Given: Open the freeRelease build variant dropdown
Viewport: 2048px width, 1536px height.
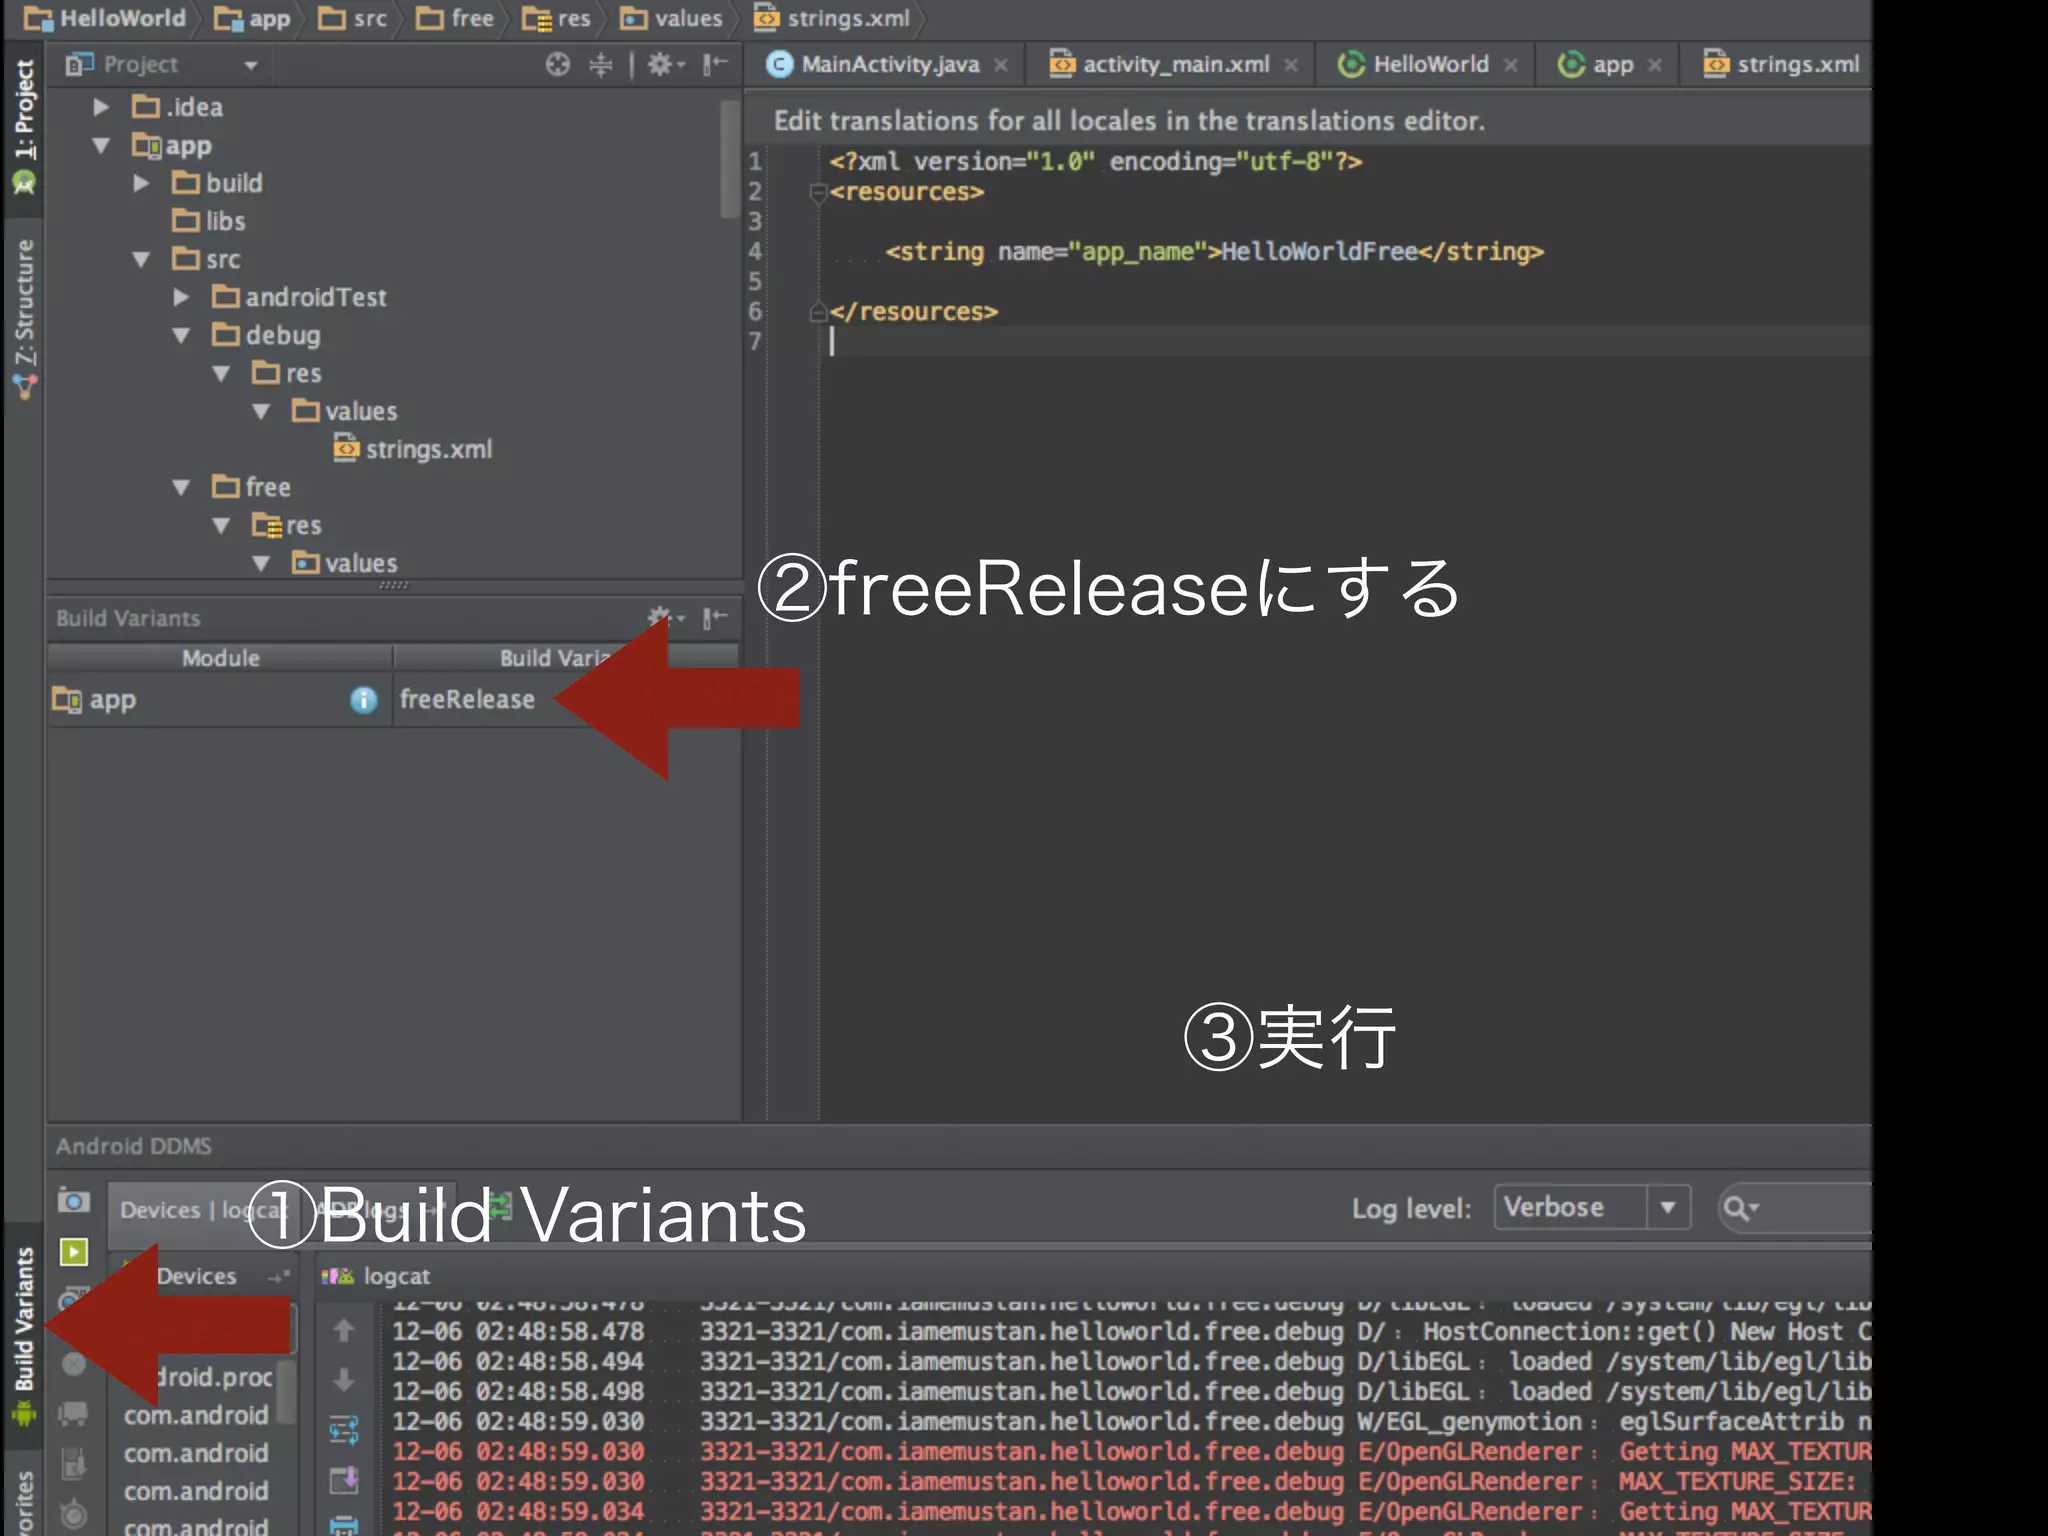Looking at the screenshot, I should click(565, 700).
